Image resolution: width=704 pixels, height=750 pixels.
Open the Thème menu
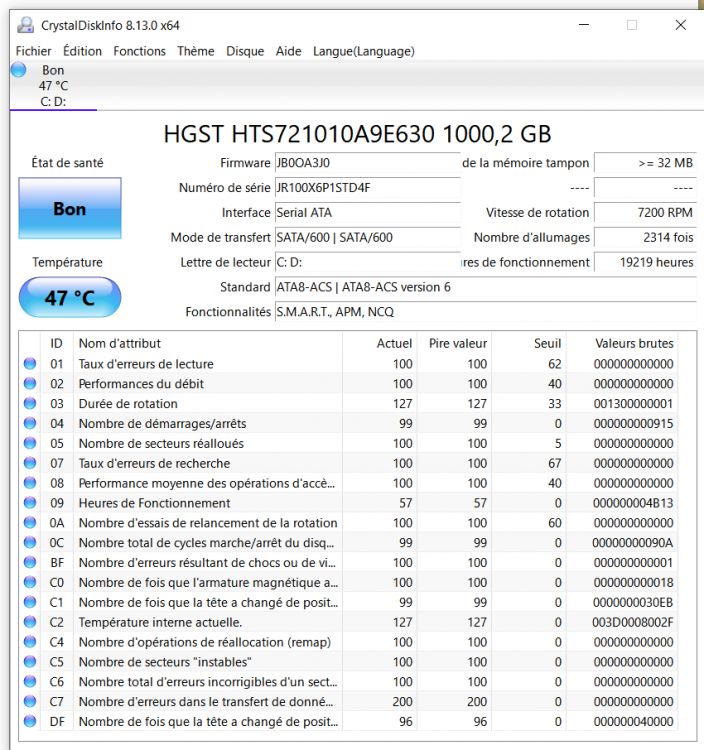[x=196, y=51]
